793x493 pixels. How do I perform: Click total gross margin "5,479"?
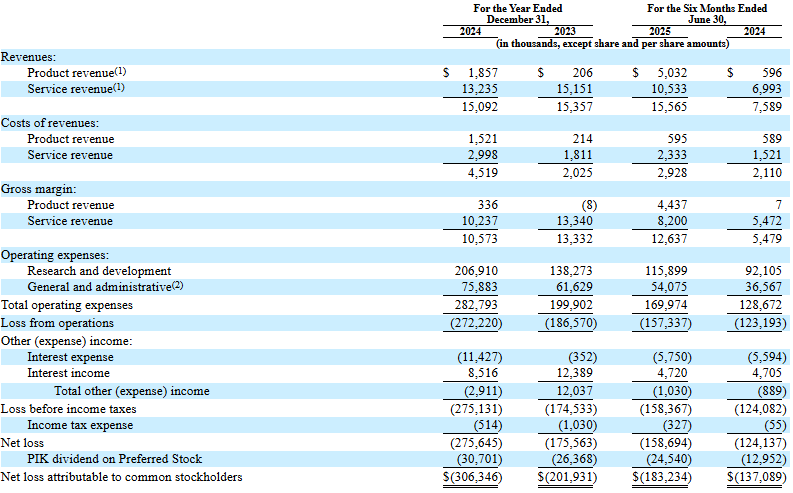pos(767,239)
